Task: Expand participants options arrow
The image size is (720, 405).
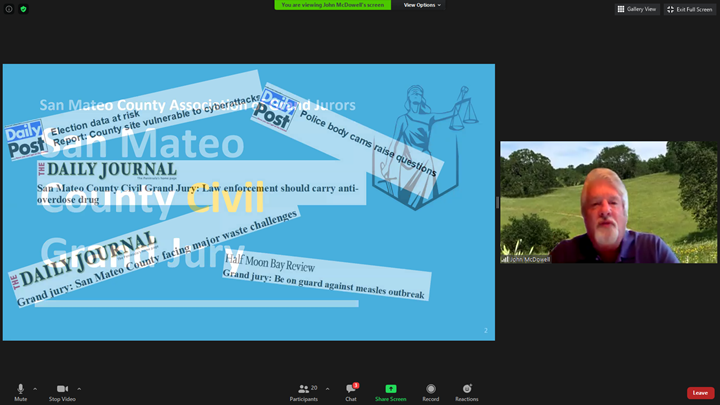Action: pyautogui.click(x=327, y=389)
